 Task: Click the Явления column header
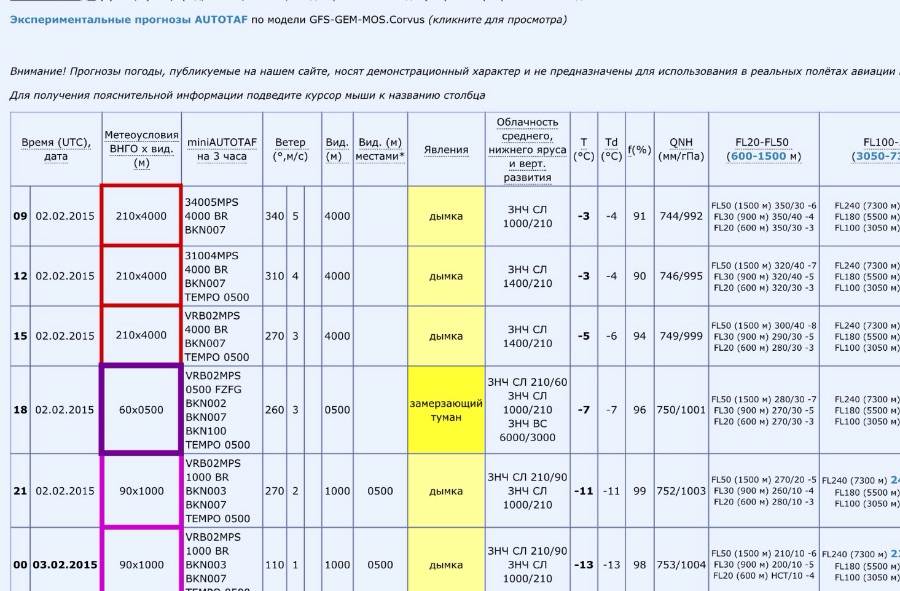point(445,150)
